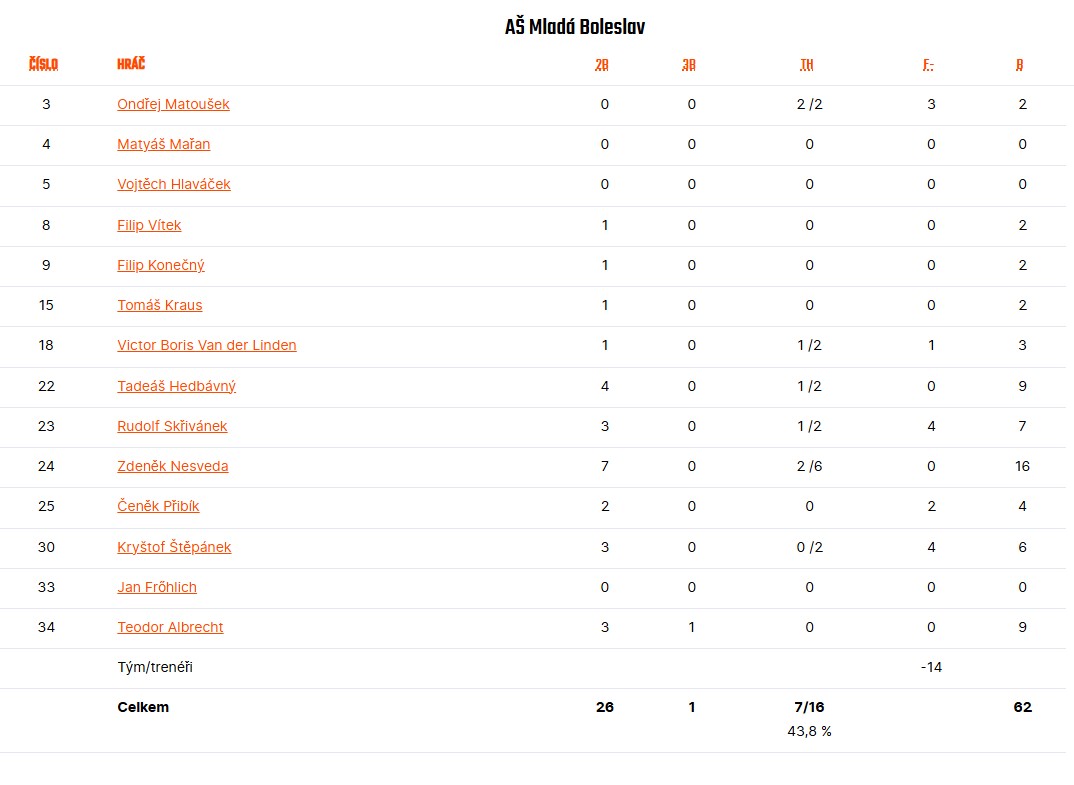
Task: Click the Rudolf Skřivánek link
Action: pyautogui.click(x=172, y=426)
